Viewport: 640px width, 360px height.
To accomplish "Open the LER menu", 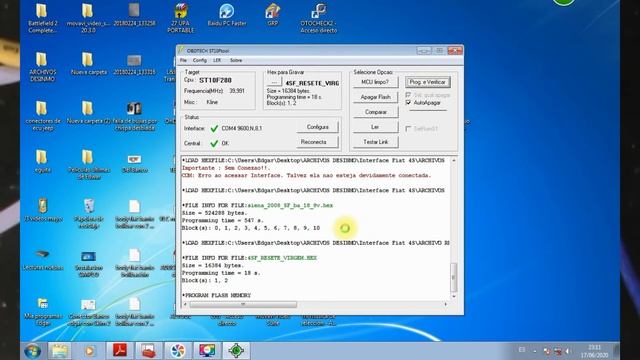I will 217,60.
